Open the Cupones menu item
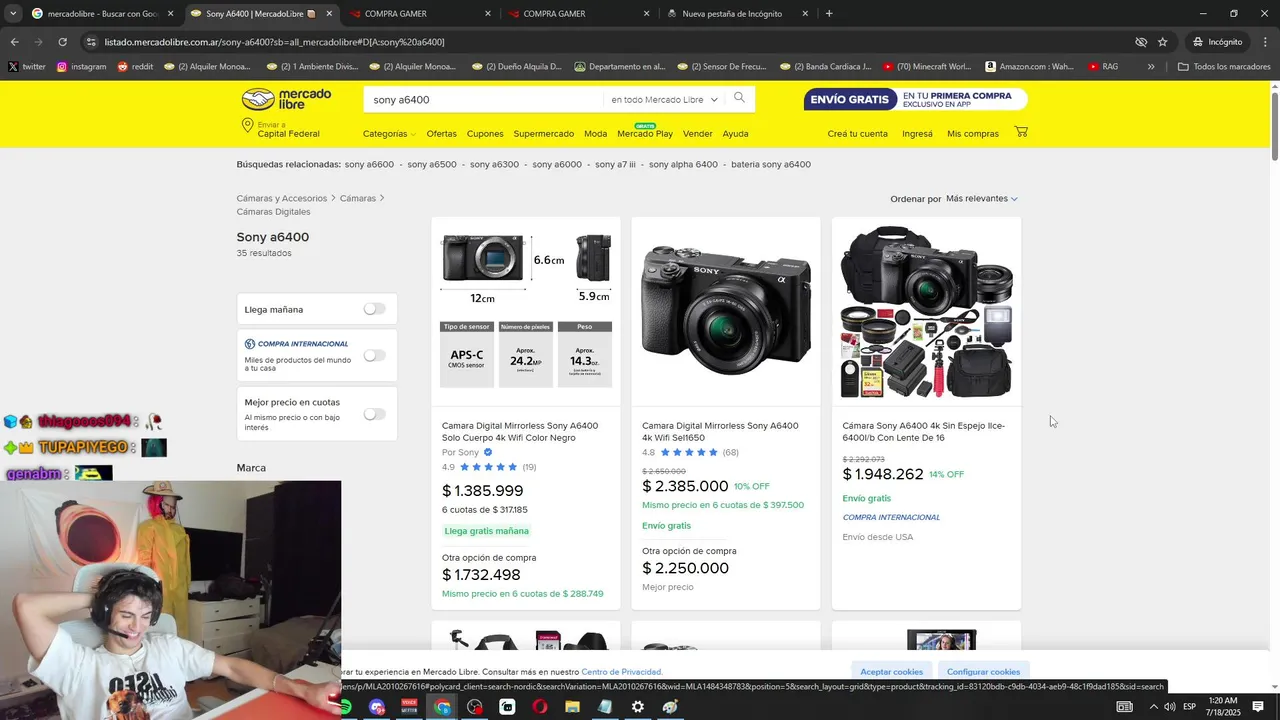 pyautogui.click(x=485, y=134)
